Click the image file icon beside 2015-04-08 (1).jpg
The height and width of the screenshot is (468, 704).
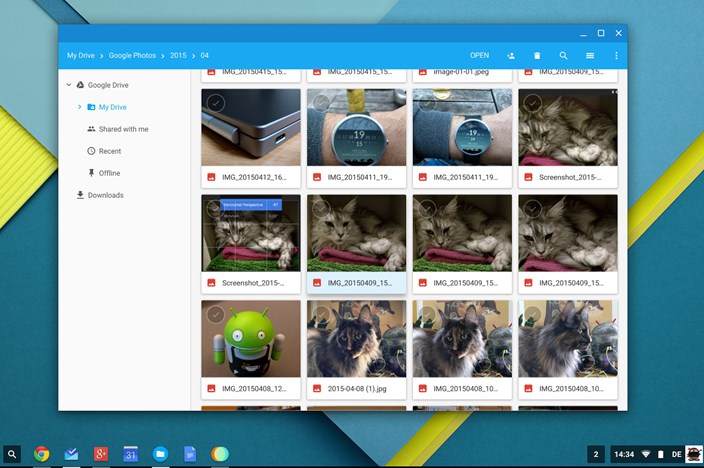317,389
